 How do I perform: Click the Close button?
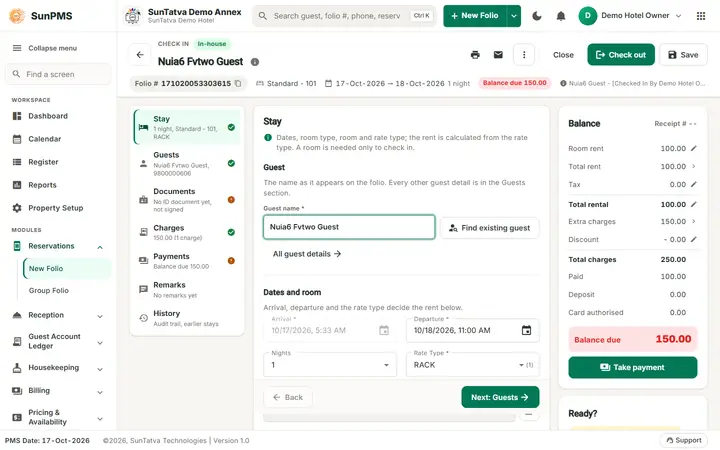pyautogui.click(x=563, y=55)
